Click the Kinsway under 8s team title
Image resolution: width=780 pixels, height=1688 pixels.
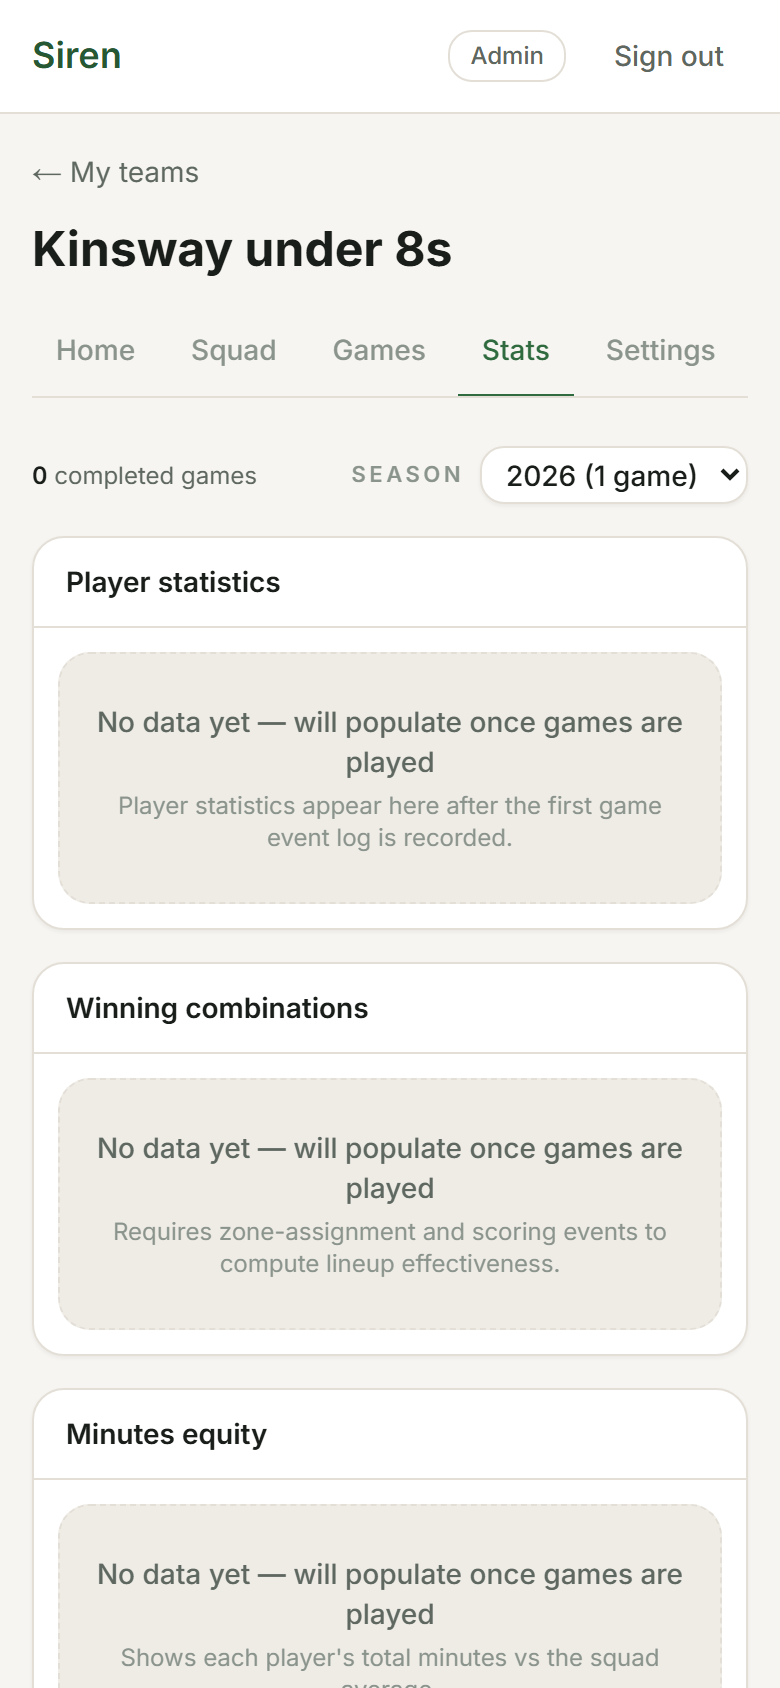[x=242, y=249]
